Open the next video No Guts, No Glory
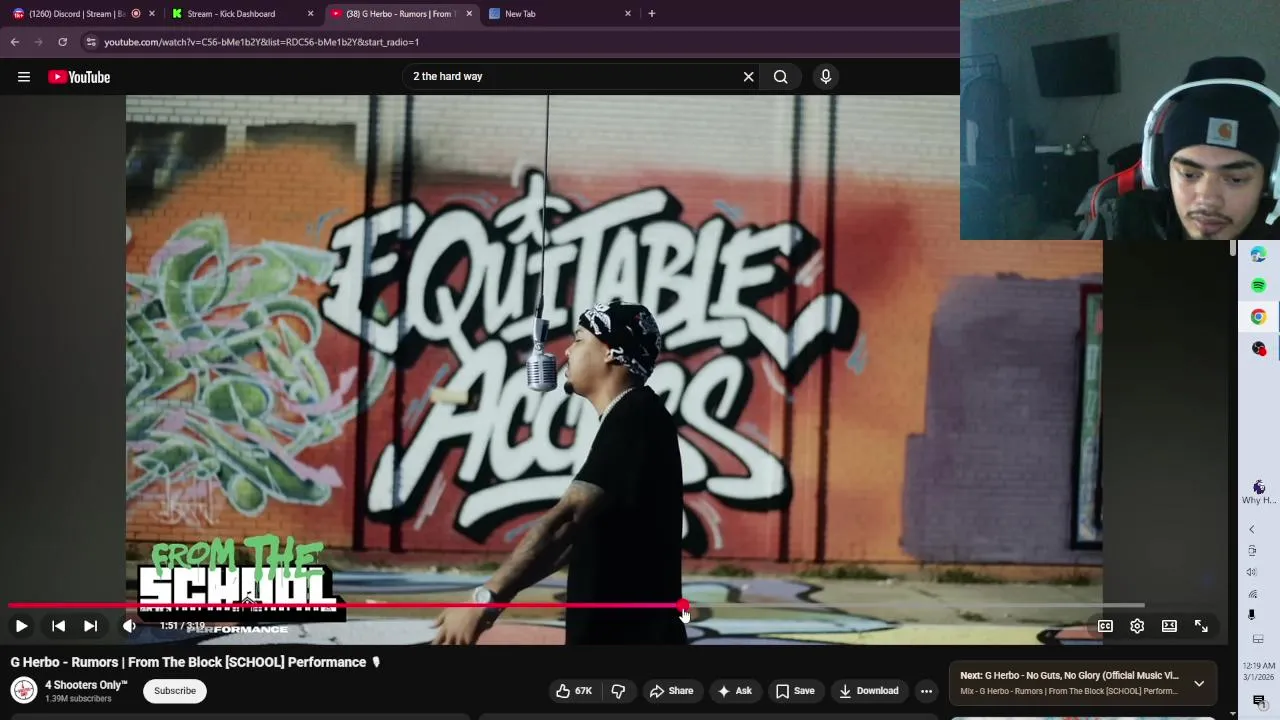 click(1069, 676)
